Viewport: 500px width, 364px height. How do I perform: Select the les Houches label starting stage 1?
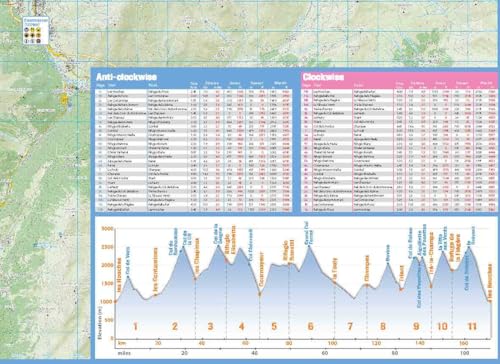(119, 275)
